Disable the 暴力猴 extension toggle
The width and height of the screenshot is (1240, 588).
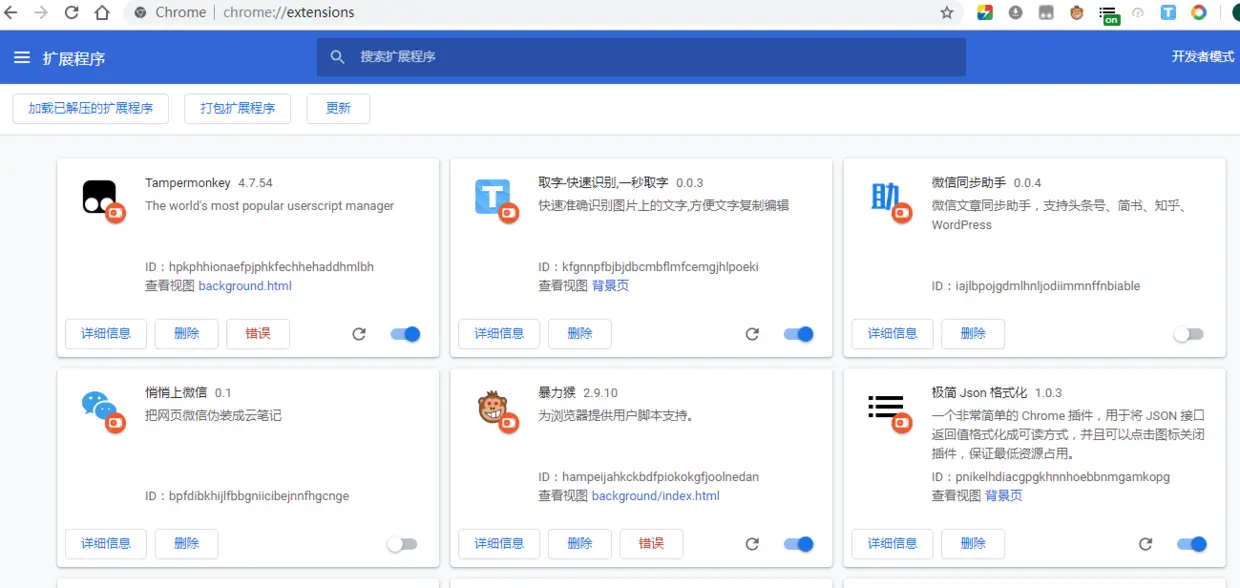coord(798,544)
